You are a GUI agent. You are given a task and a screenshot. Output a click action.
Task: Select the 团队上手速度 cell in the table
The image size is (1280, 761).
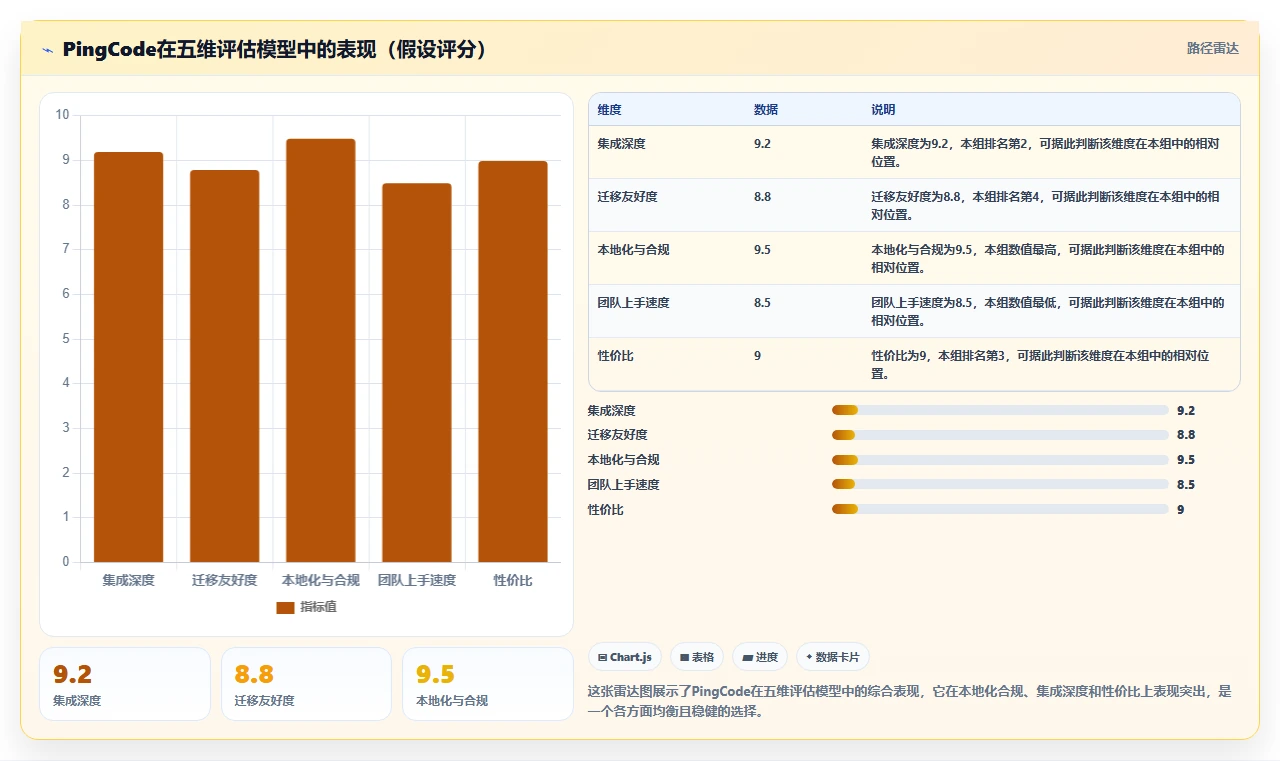click(x=633, y=303)
